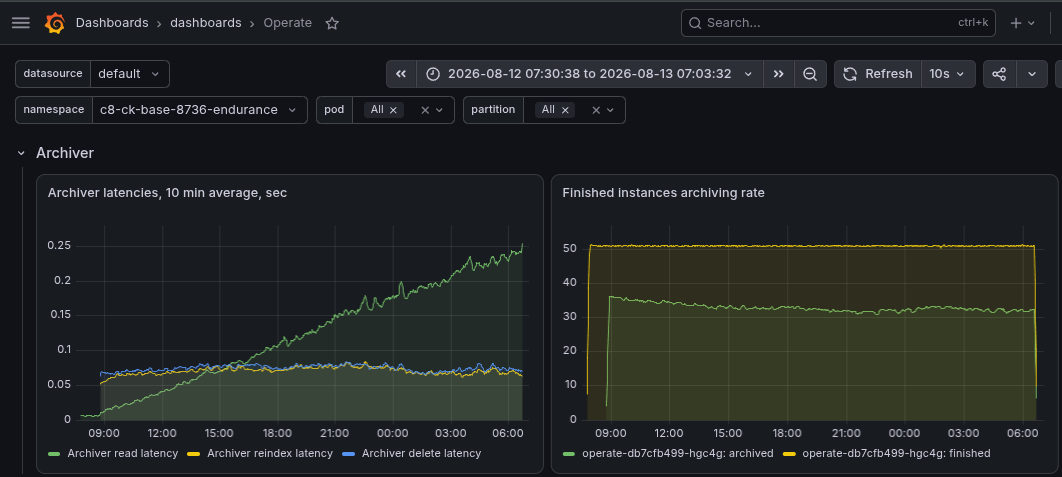Click the namespace label
This screenshot has width=1062, height=477.
coord(54,110)
